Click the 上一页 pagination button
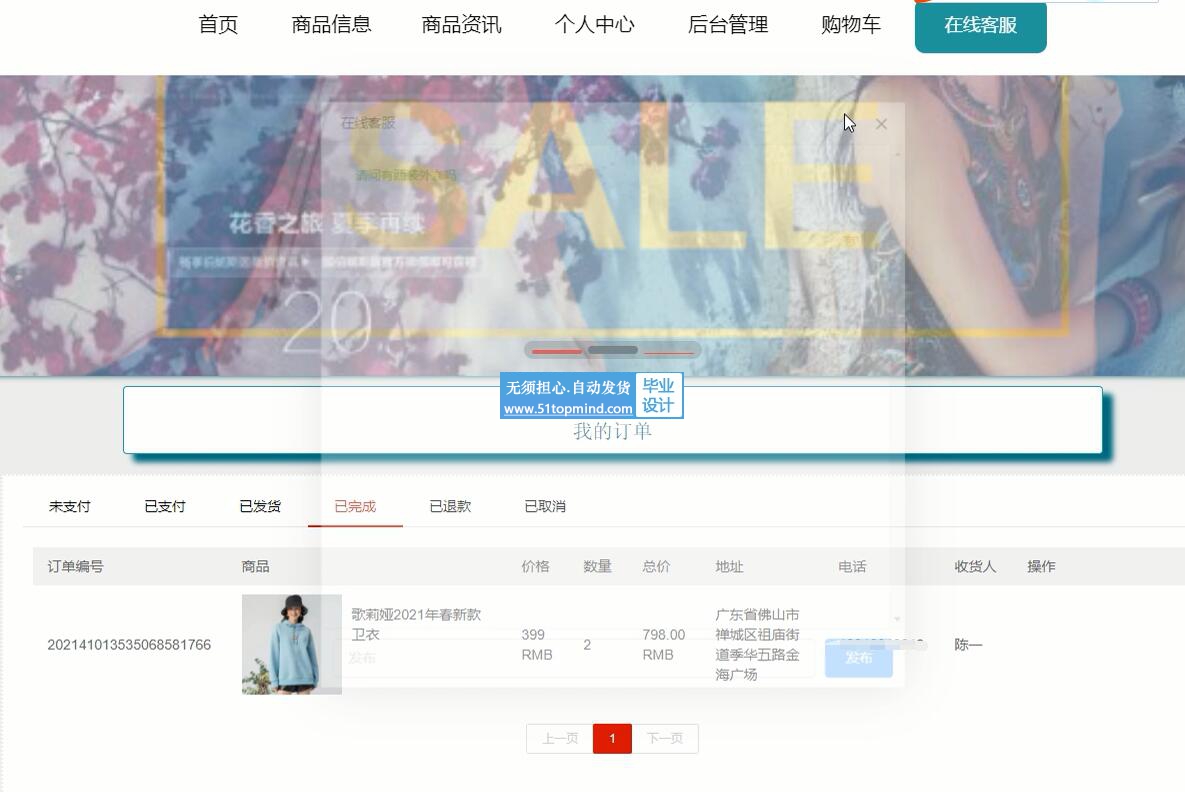 pos(560,738)
